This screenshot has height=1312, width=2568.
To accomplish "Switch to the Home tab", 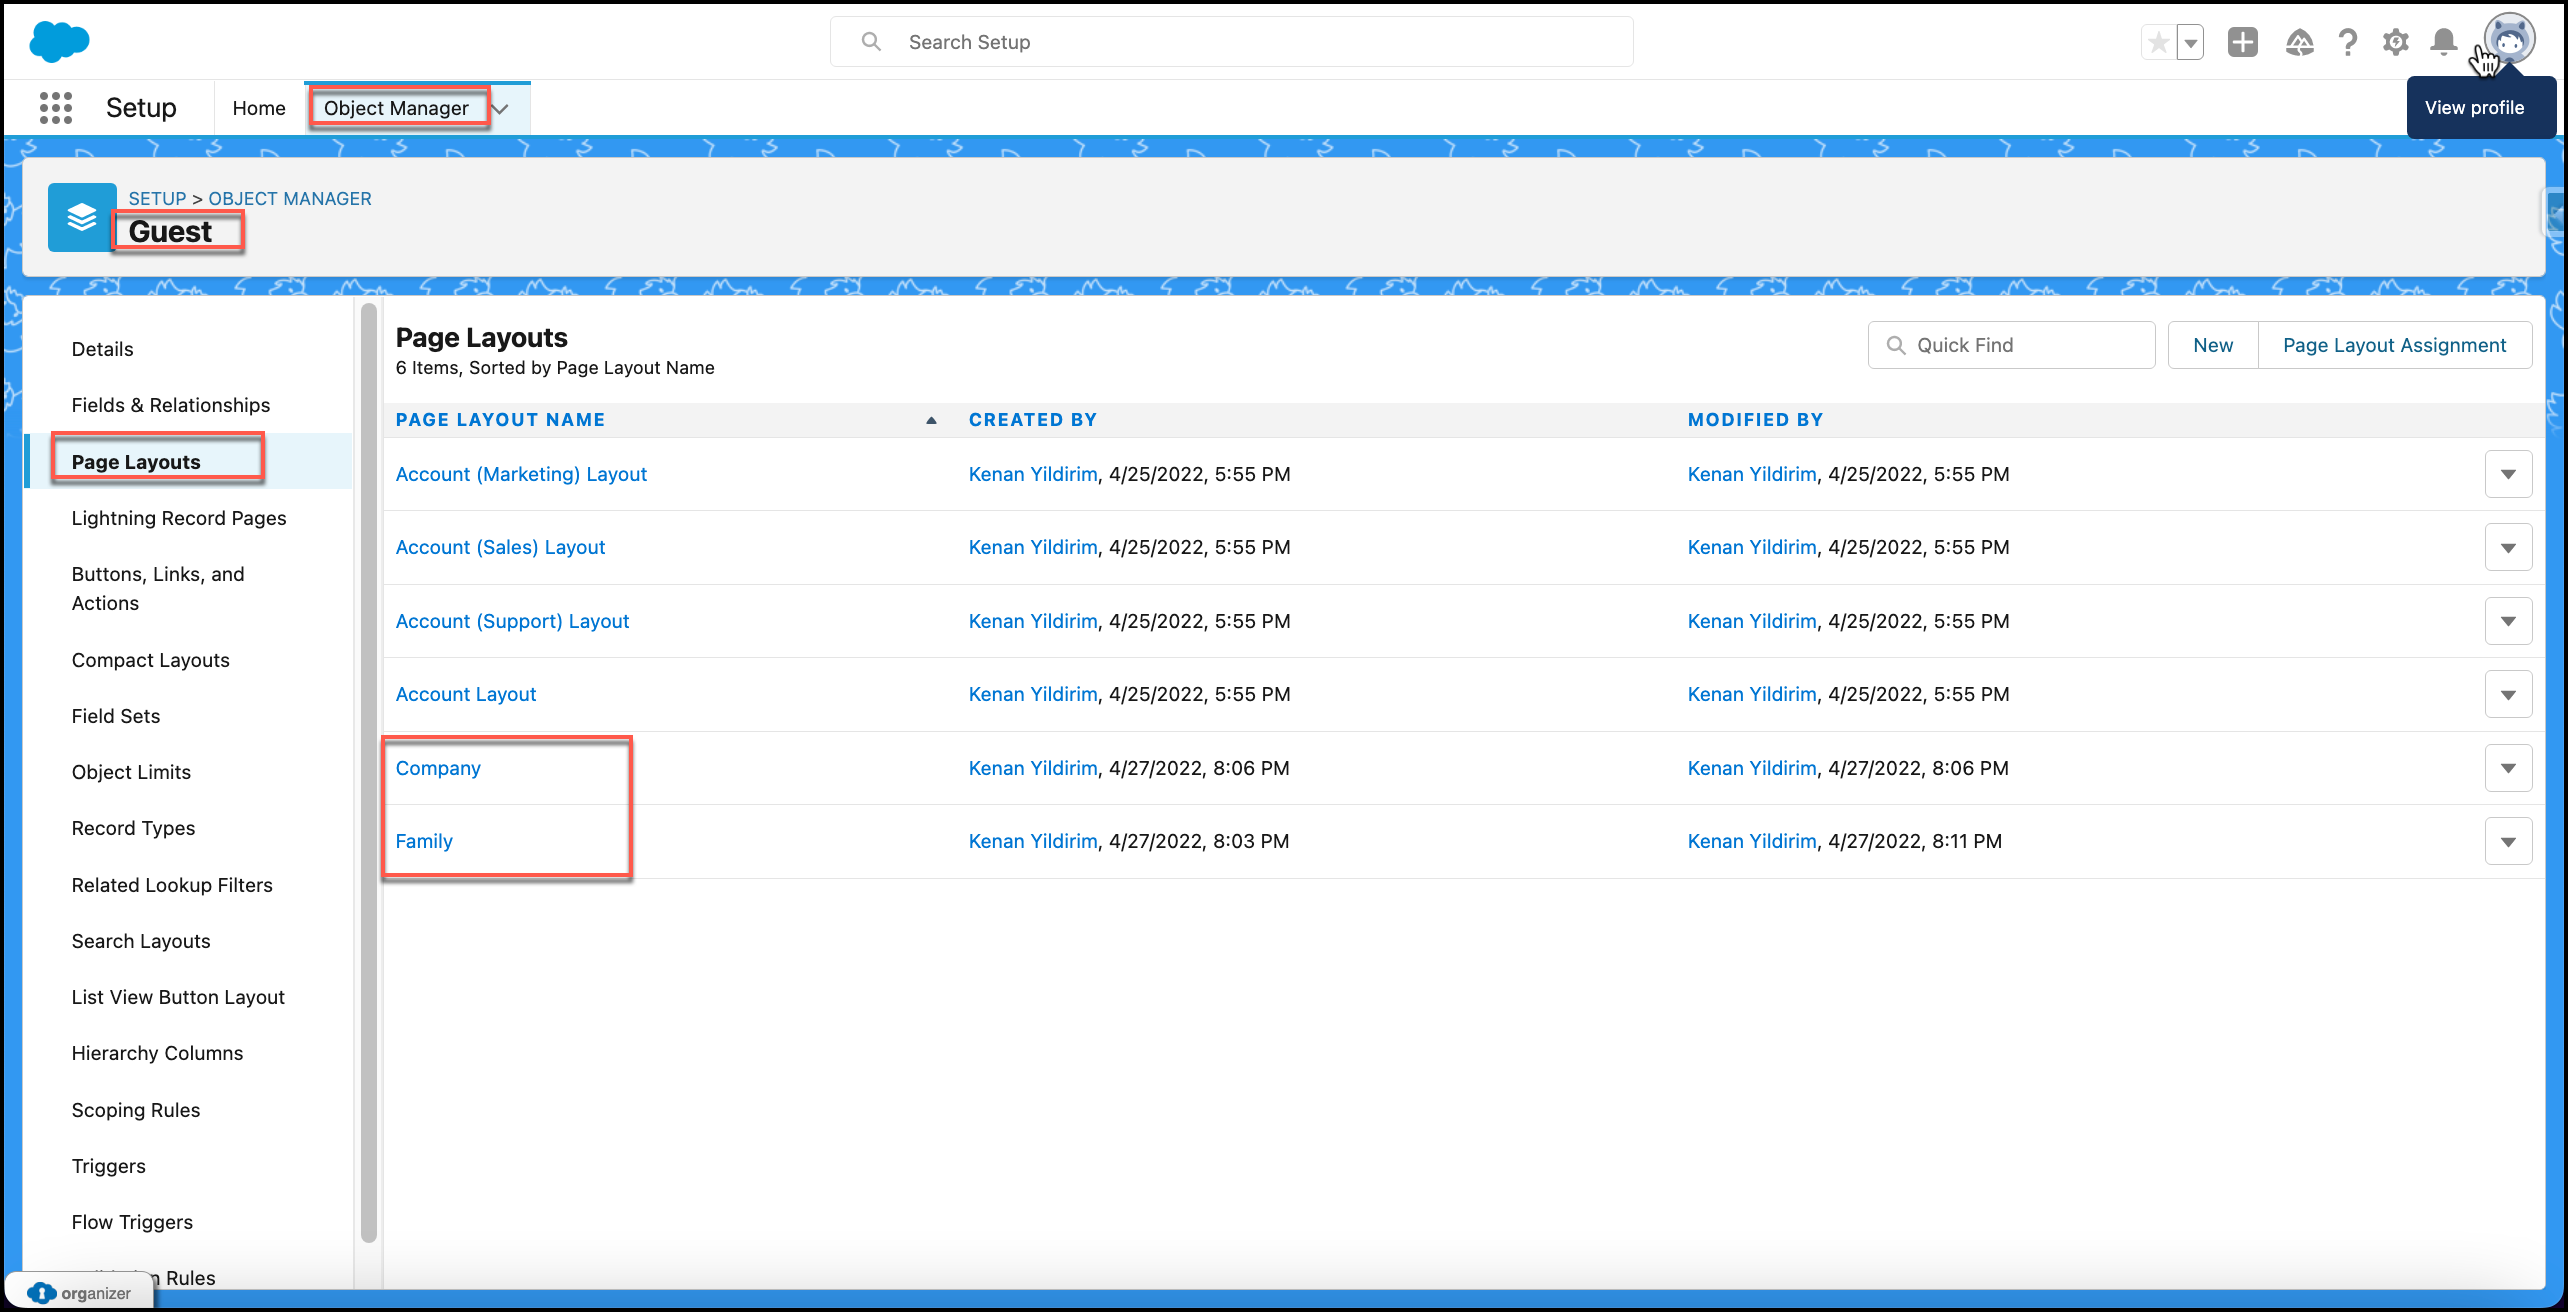I will (259, 108).
